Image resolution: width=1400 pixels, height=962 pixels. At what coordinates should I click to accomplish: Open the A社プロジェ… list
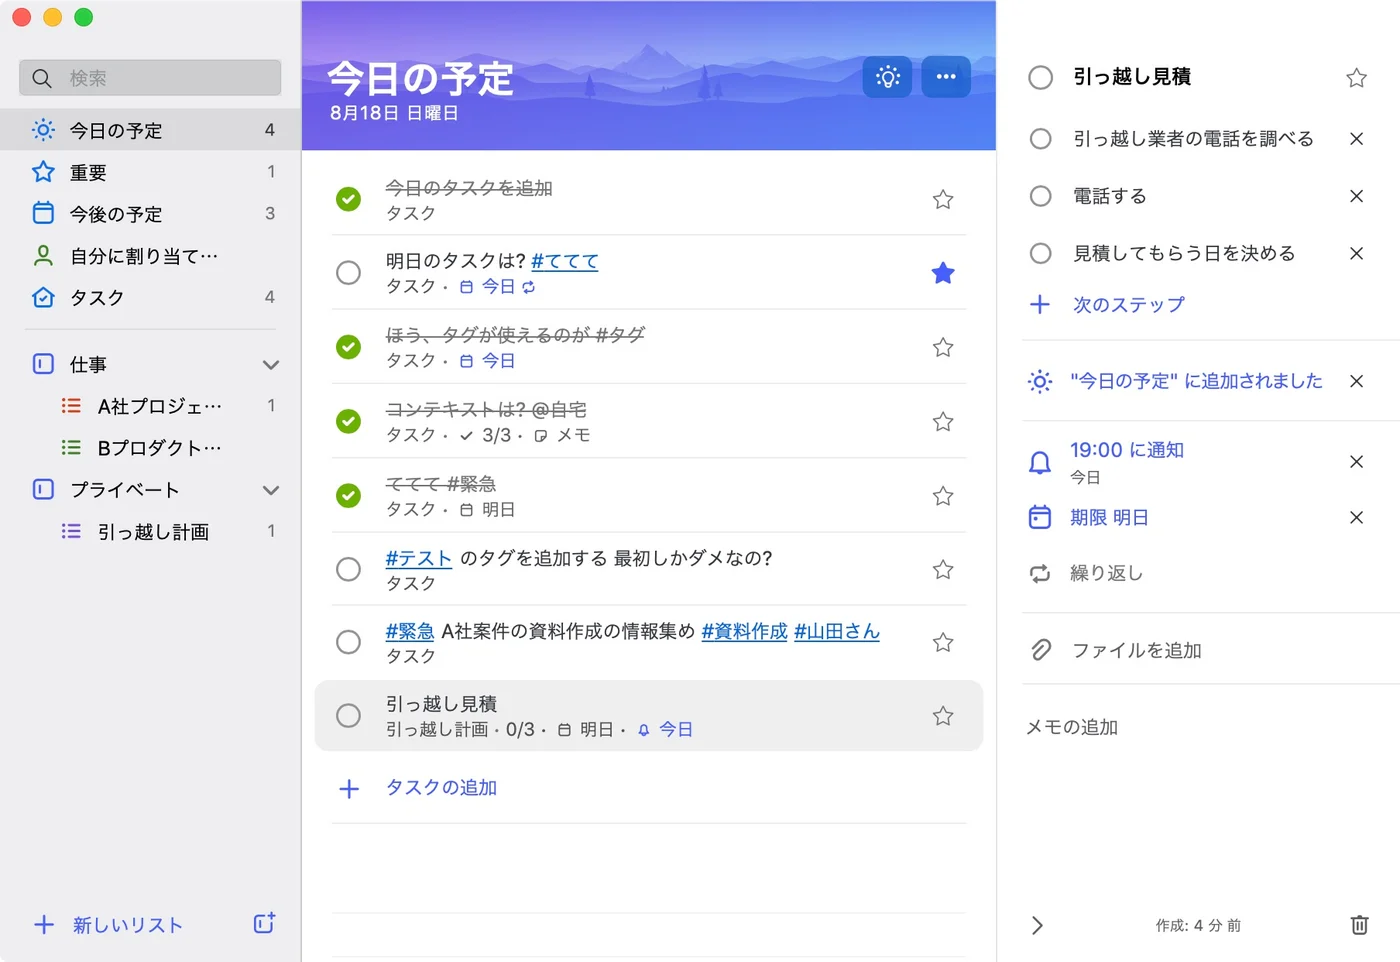click(150, 406)
